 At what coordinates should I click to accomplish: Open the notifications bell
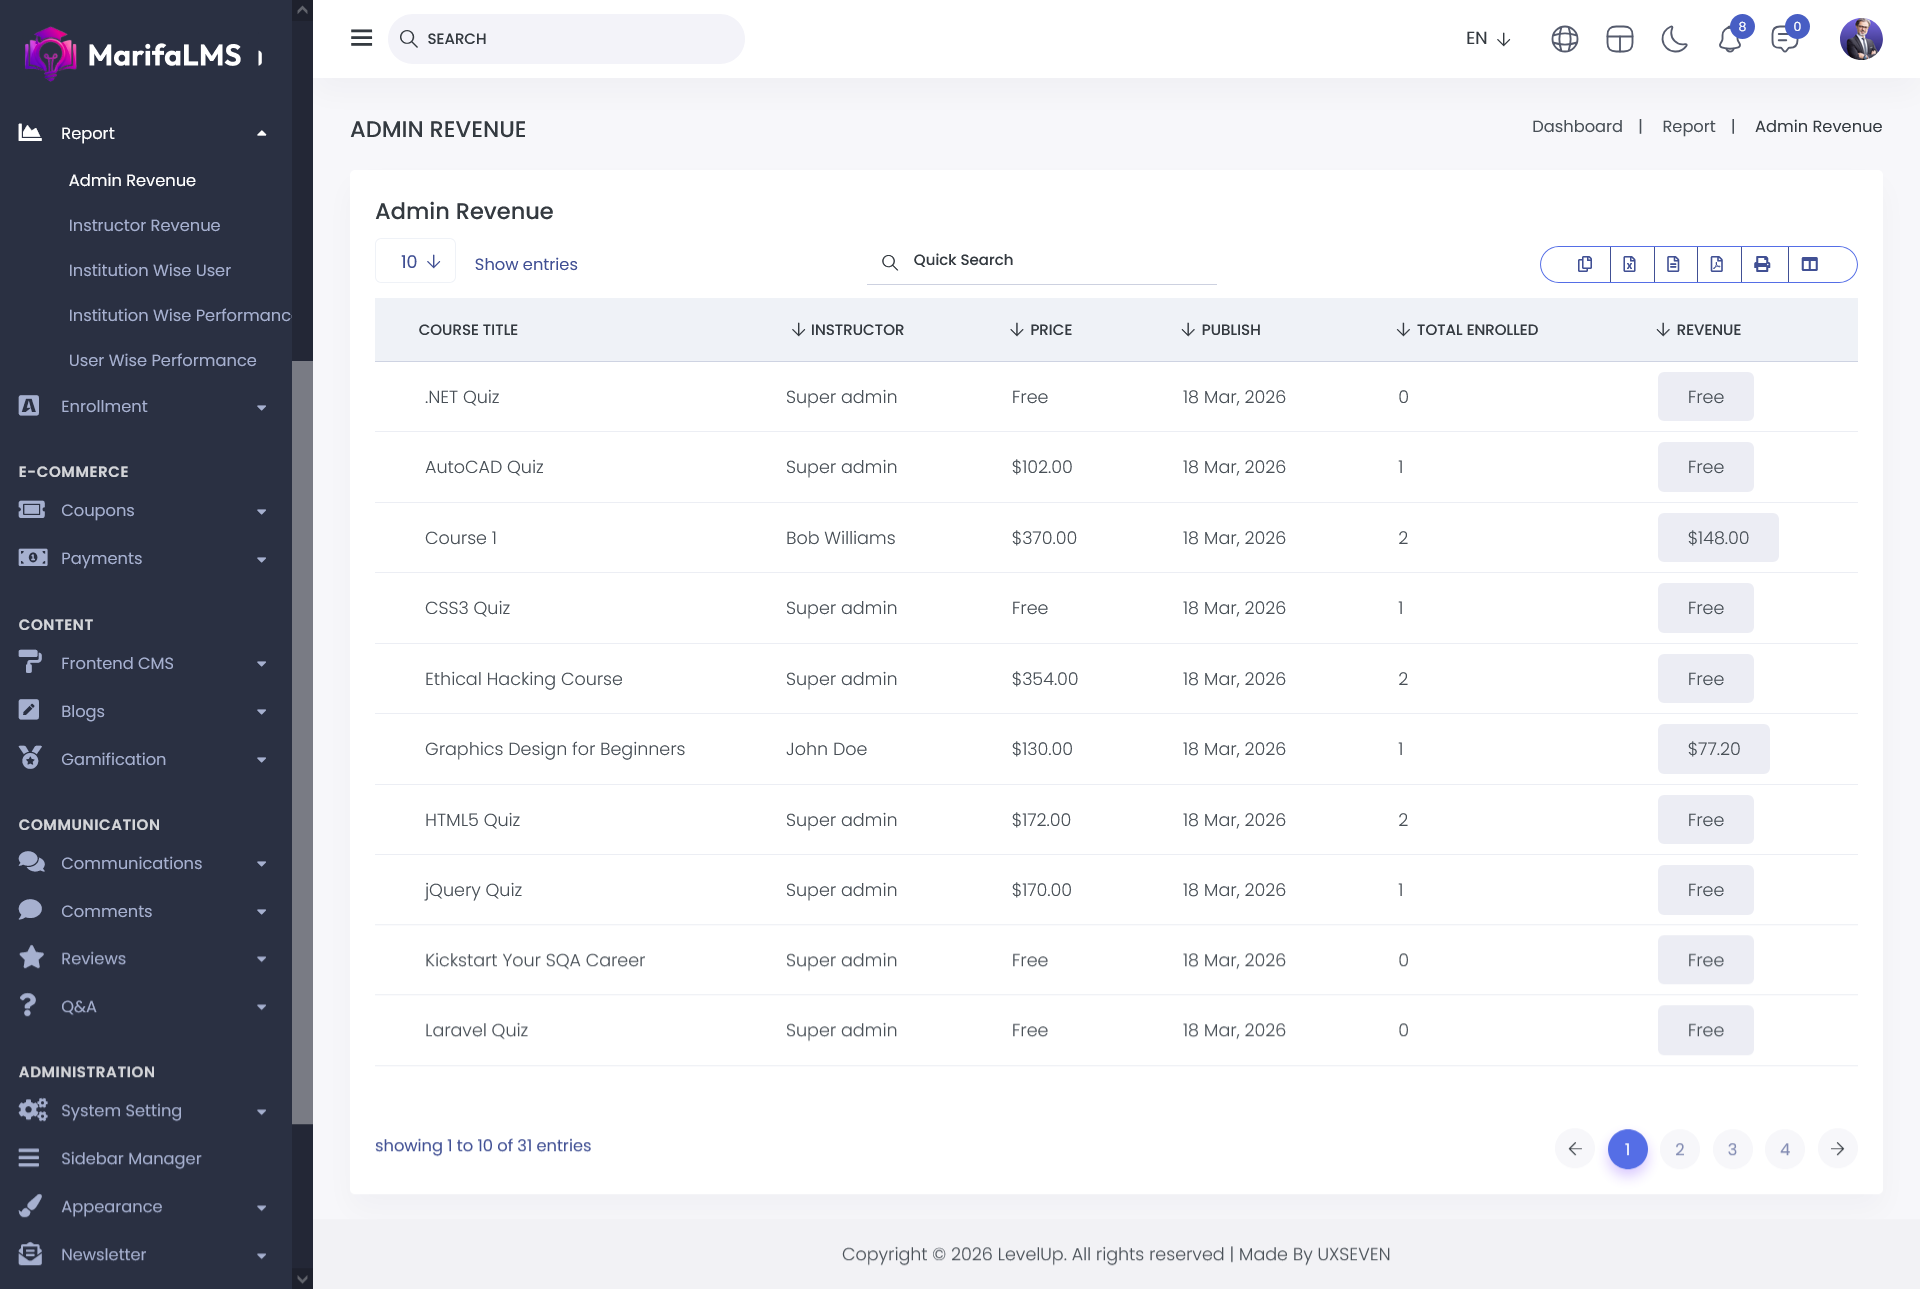(1730, 39)
